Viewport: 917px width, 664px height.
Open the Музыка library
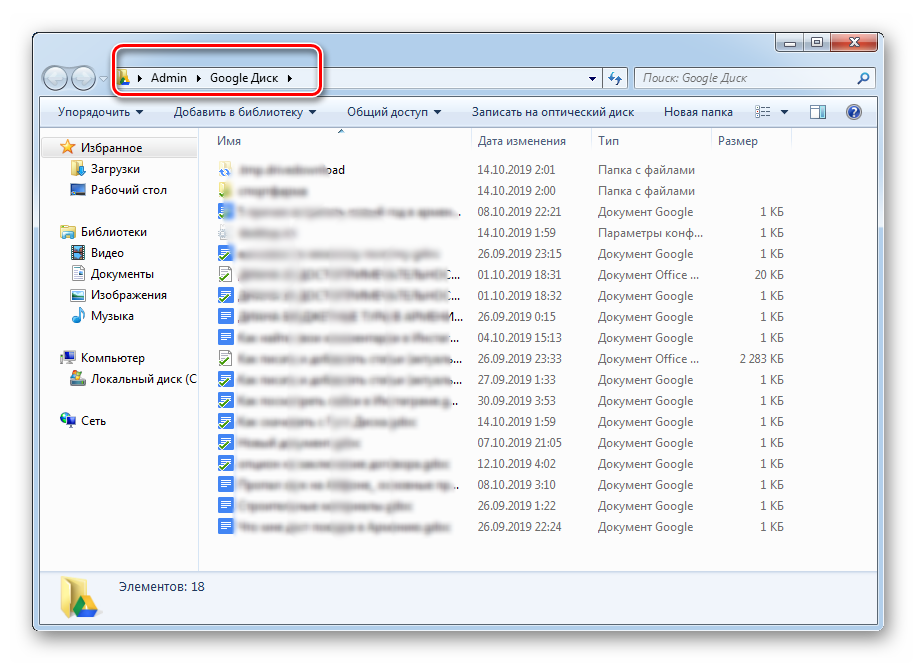click(111, 316)
